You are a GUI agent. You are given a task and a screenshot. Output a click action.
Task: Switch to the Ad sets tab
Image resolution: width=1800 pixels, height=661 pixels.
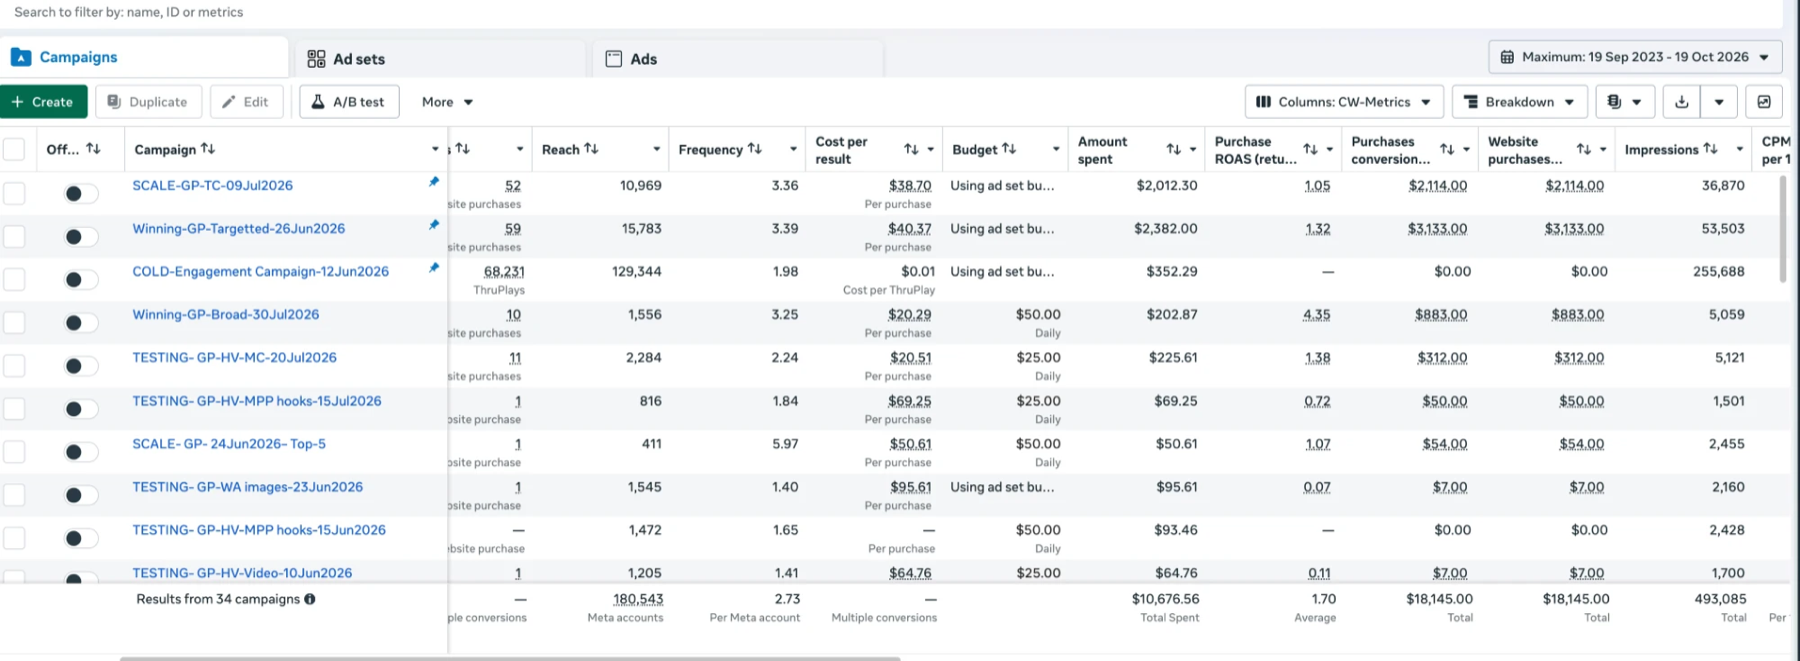[440, 59]
